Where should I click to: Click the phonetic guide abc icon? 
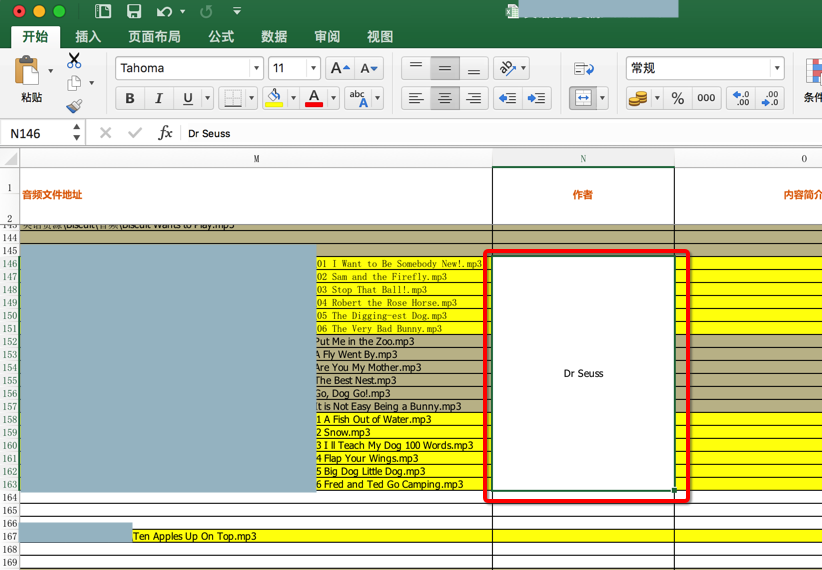(x=359, y=98)
